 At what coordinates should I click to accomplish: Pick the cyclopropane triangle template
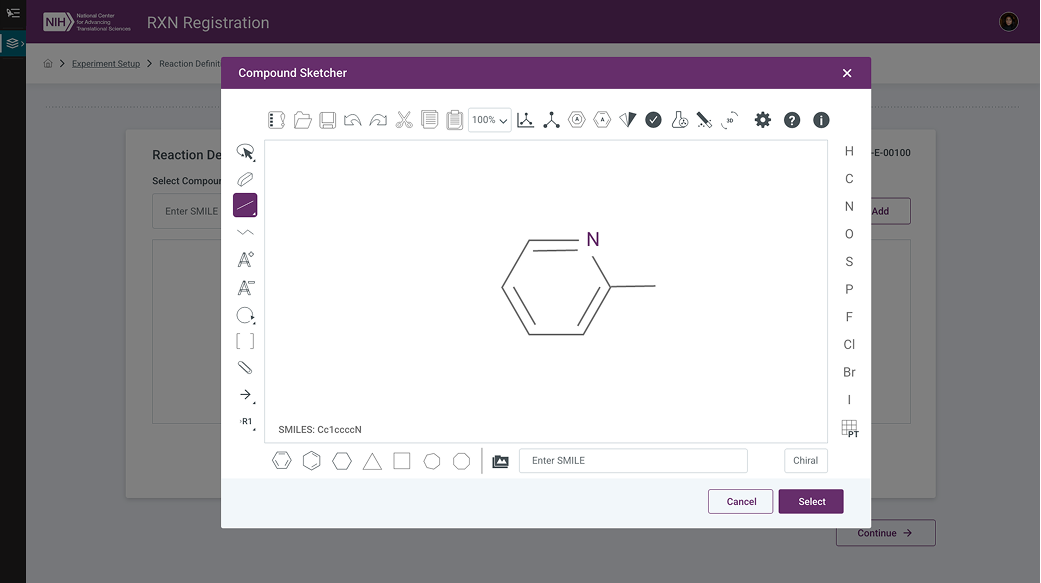pyautogui.click(x=372, y=461)
